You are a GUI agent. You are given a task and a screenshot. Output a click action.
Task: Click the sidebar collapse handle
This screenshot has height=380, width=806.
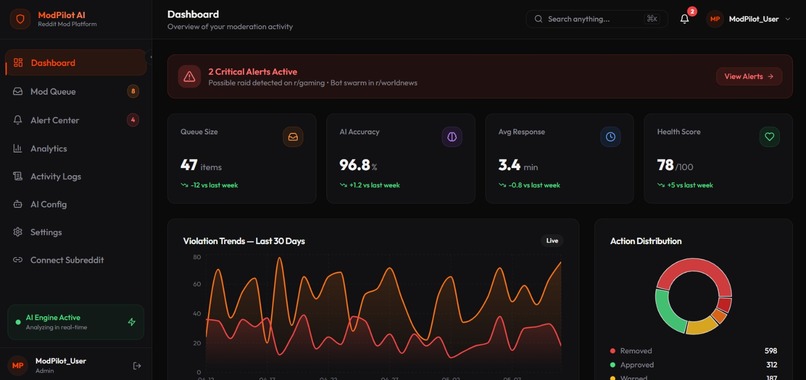coord(150,57)
